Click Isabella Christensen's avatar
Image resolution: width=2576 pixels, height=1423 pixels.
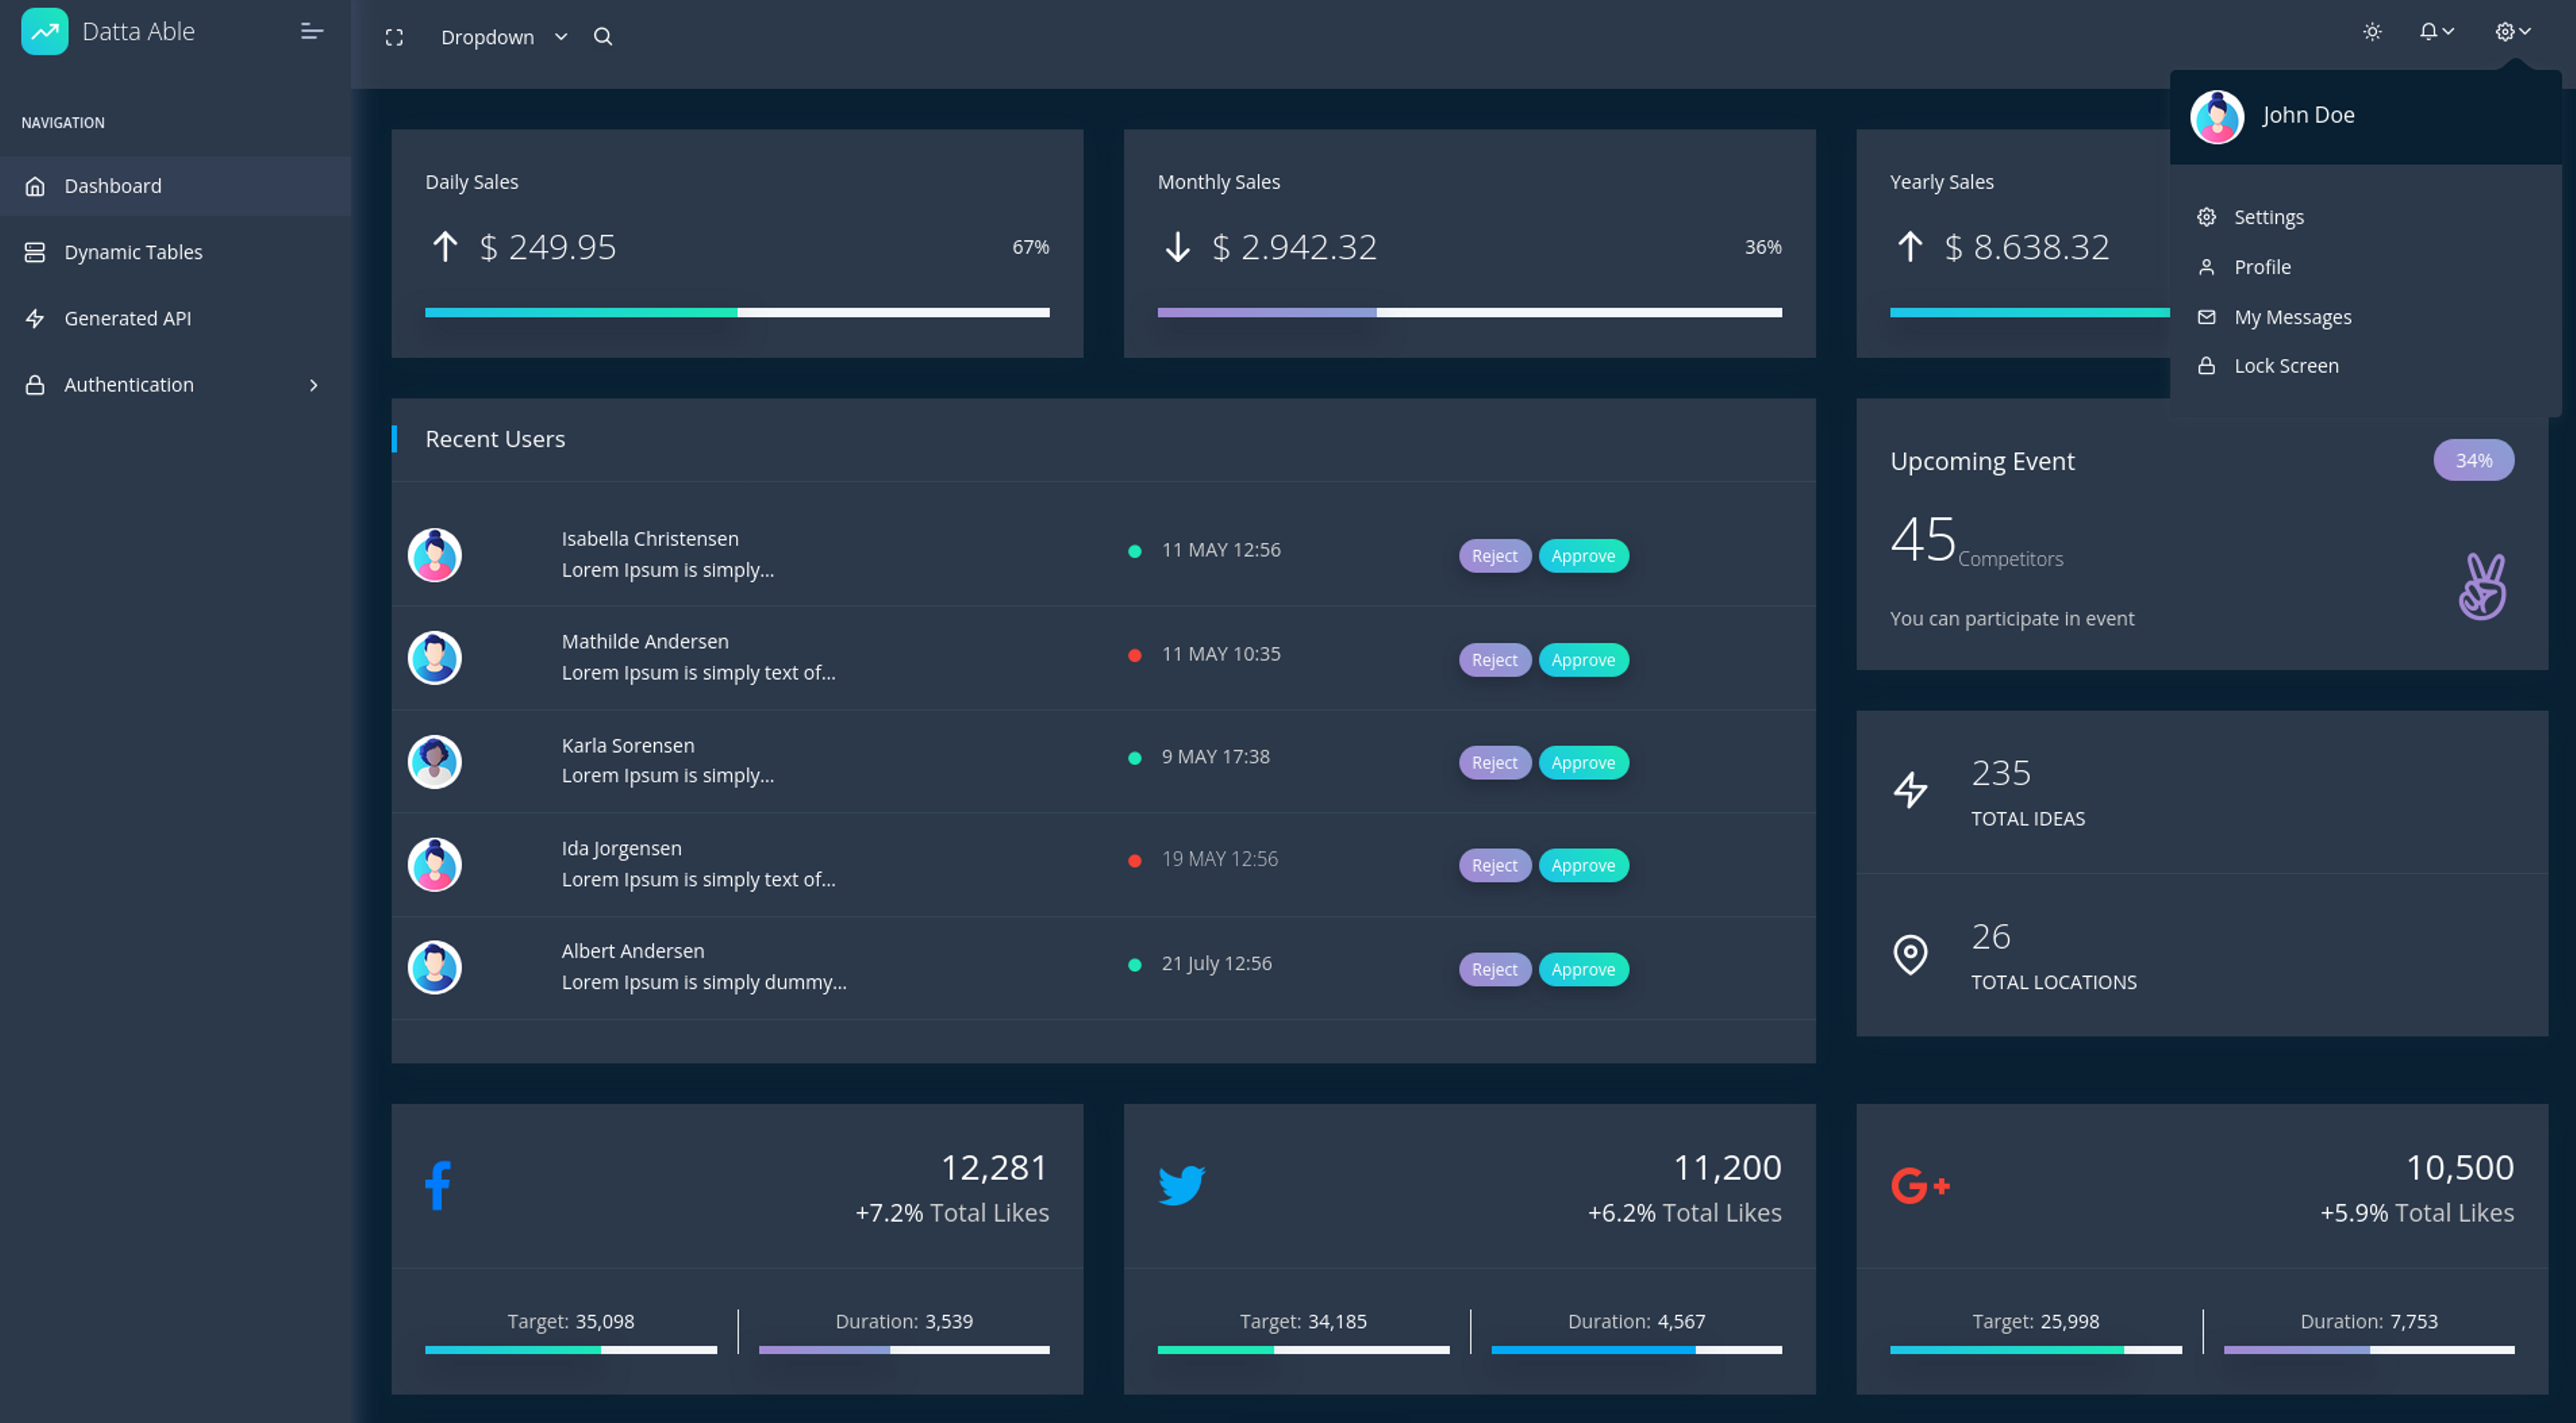(x=434, y=555)
